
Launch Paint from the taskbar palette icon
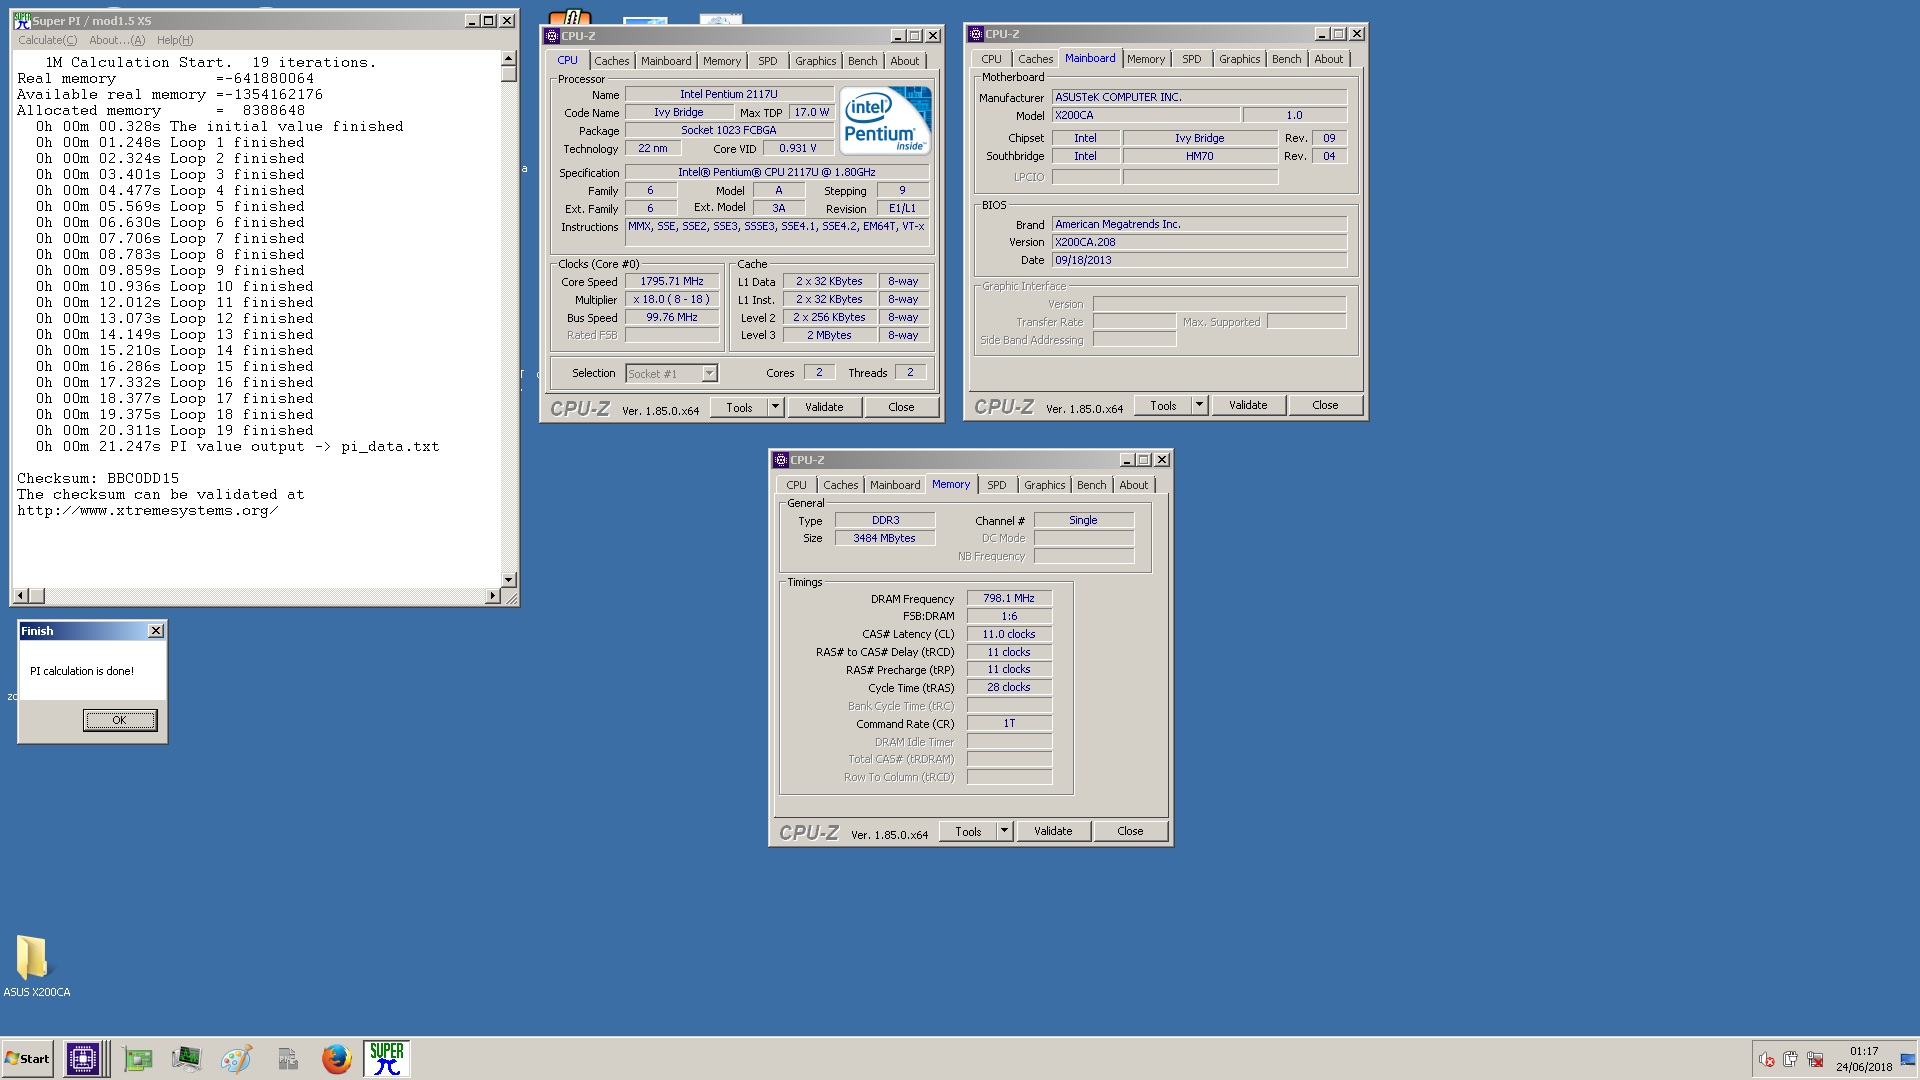point(236,1059)
